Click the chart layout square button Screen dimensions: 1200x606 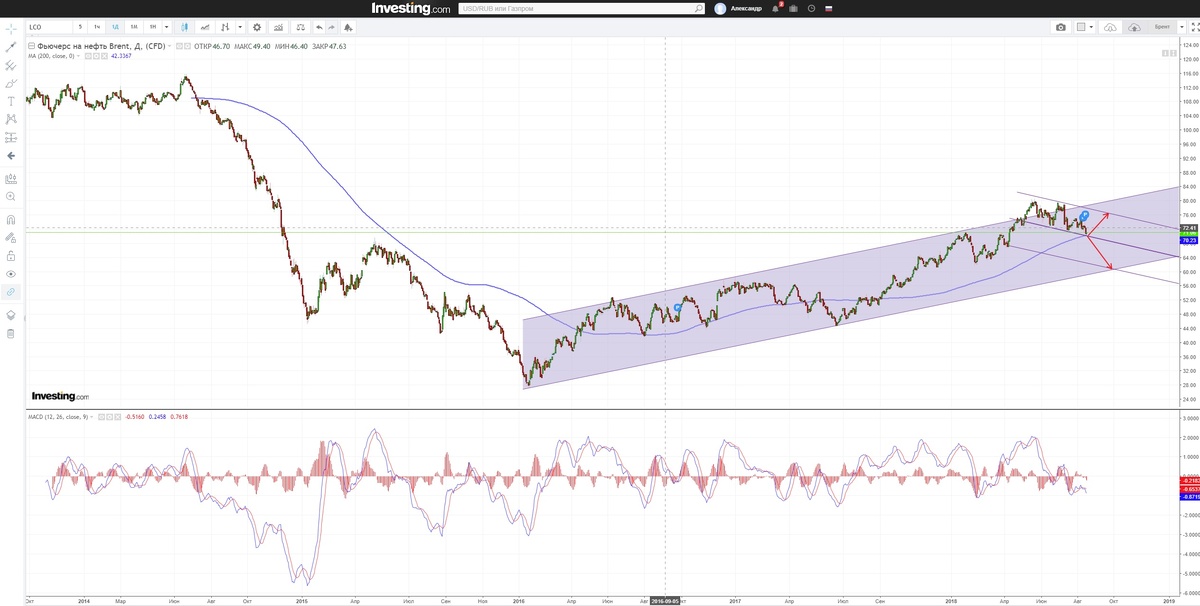(1081, 27)
